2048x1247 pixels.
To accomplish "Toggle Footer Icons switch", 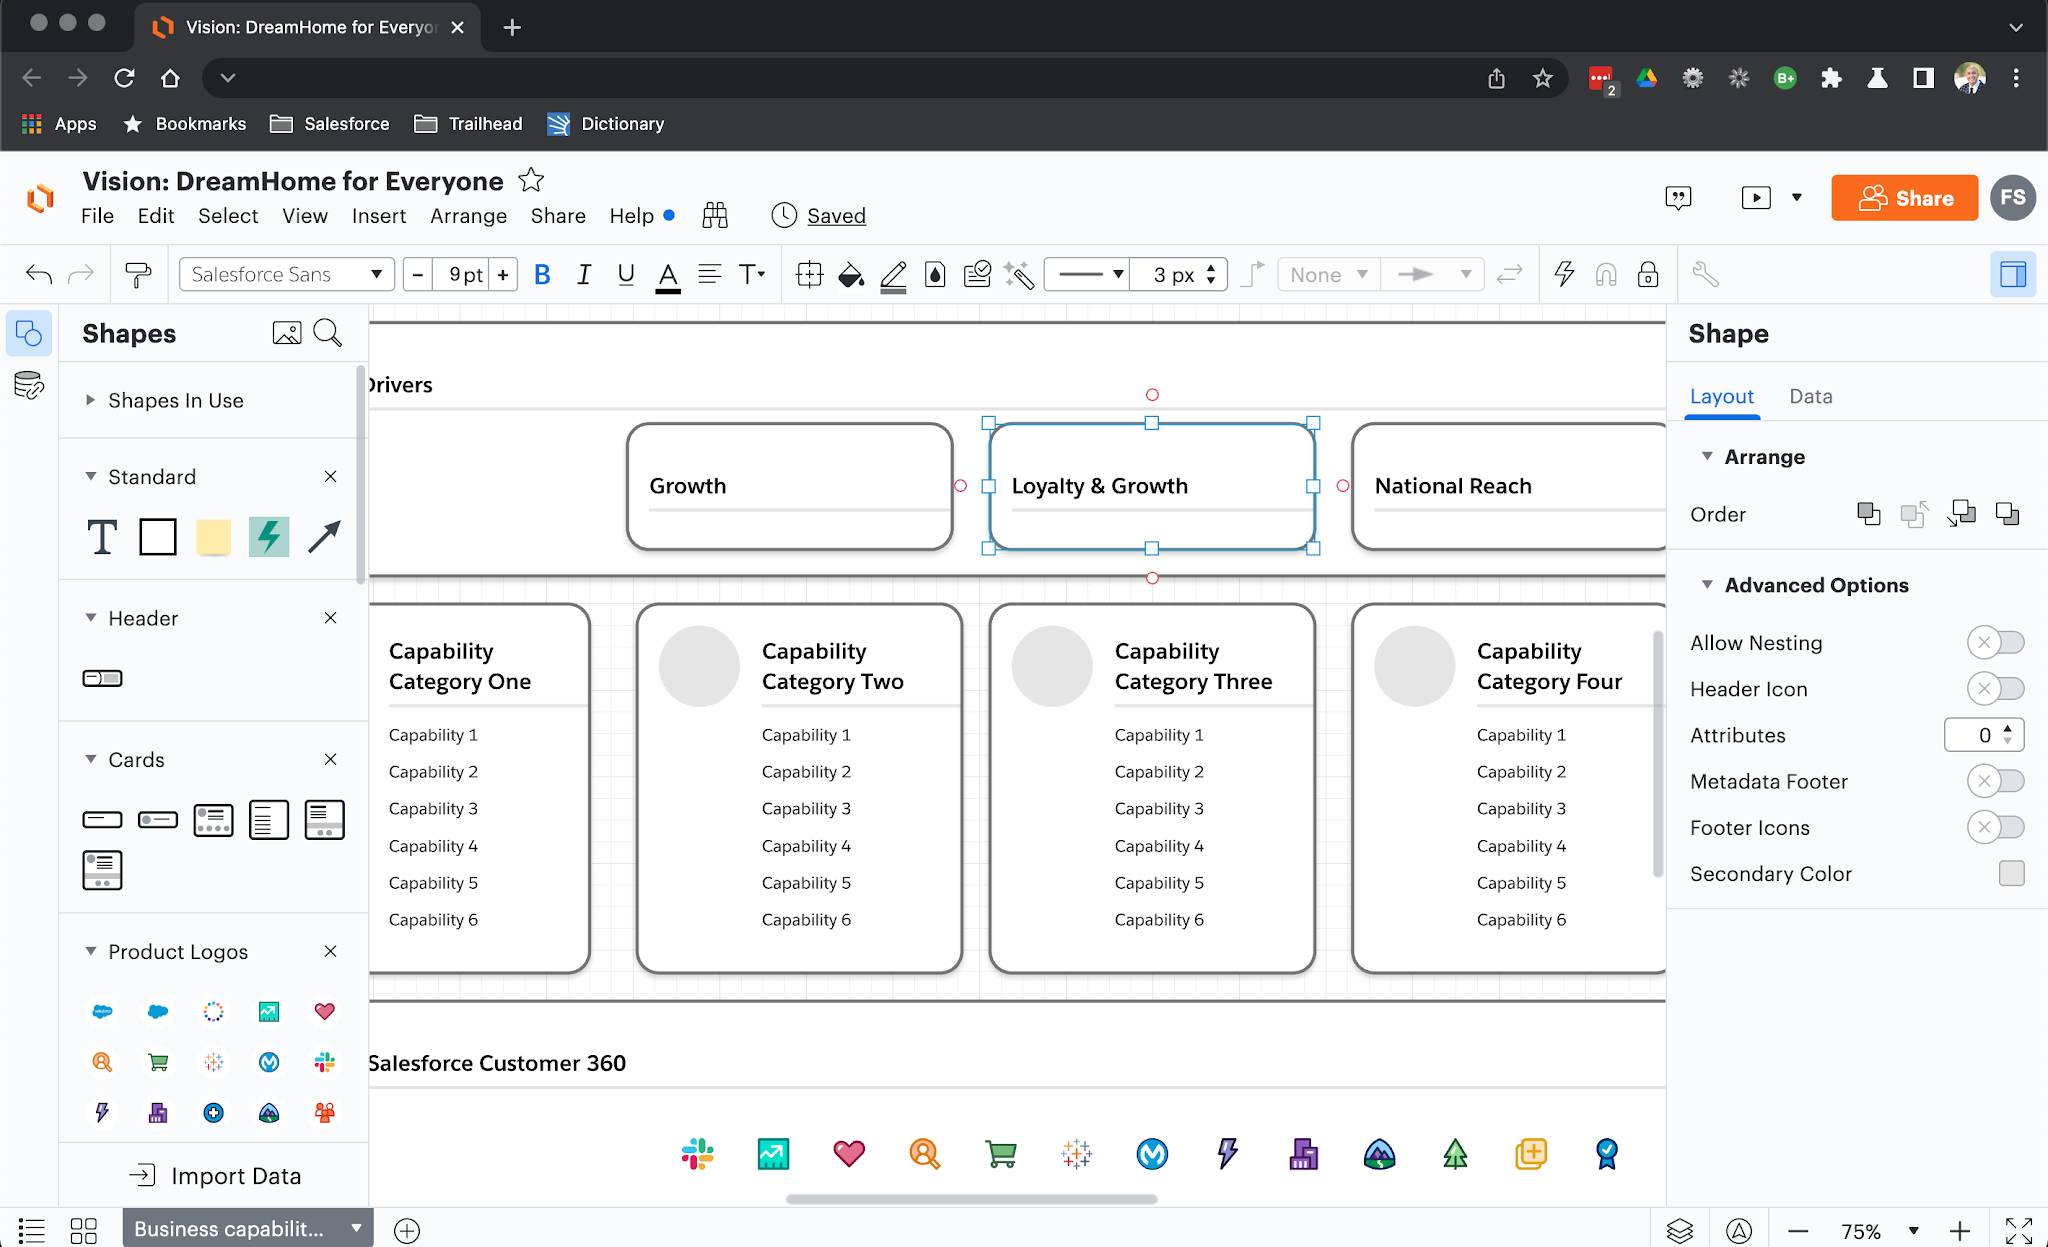I will 1995,827.
